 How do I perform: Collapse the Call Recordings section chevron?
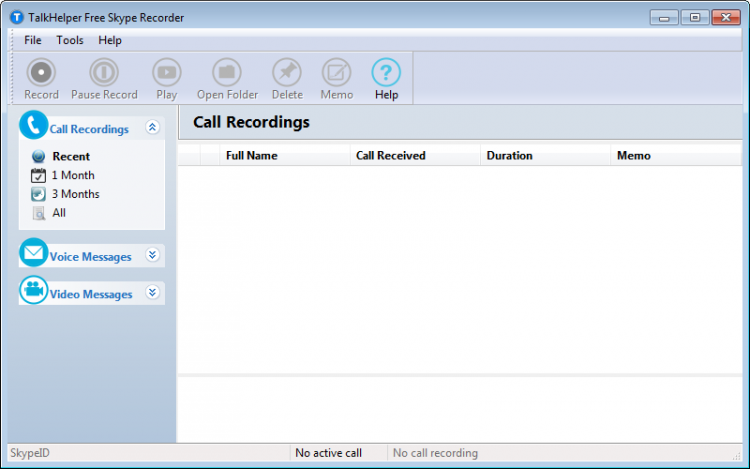coord(152,127)
